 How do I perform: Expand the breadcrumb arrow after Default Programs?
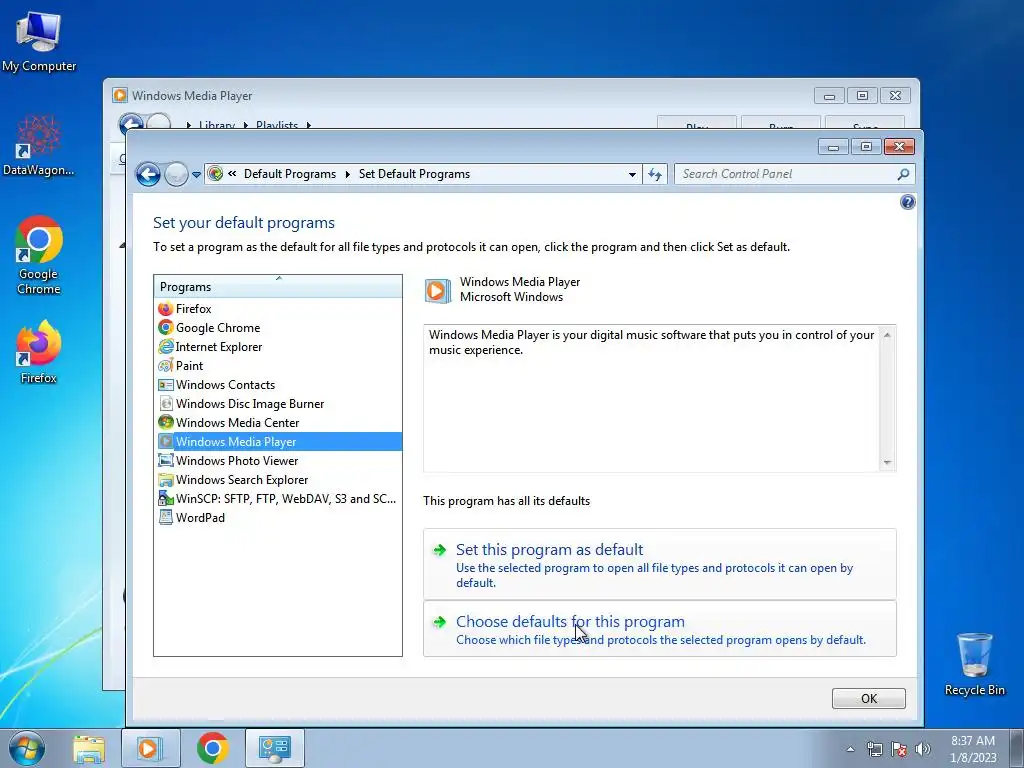(347, 174)
